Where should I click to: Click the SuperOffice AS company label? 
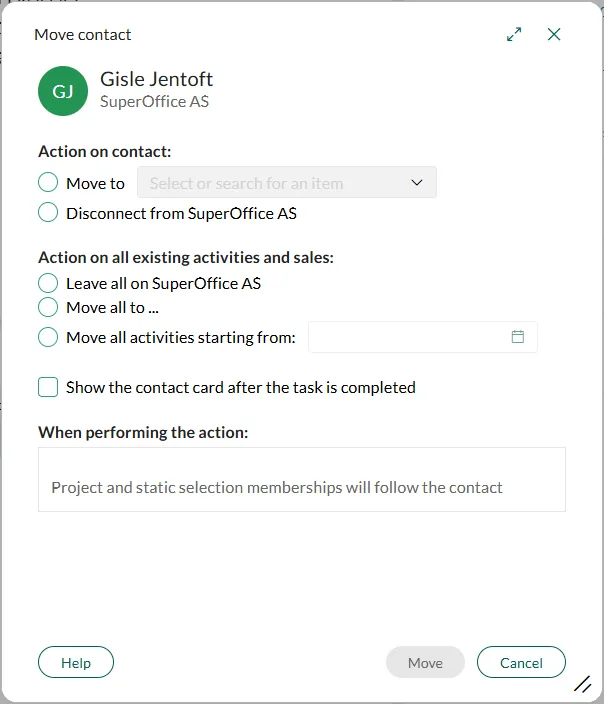coord(154,101)
